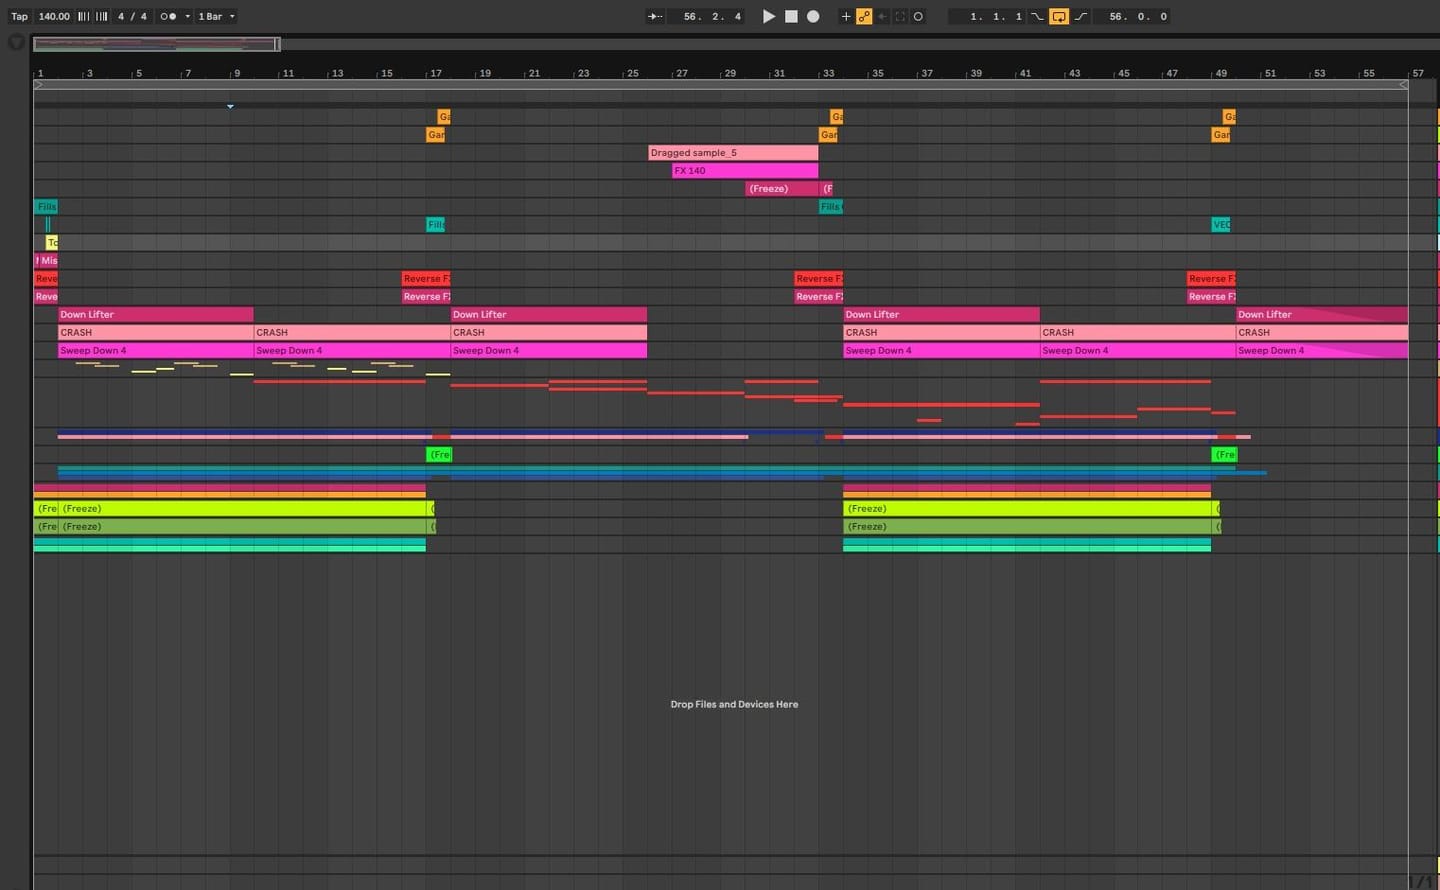Toggle the Follow playback arrow button
The image size is (1440, 890).
tap(655, 16)
